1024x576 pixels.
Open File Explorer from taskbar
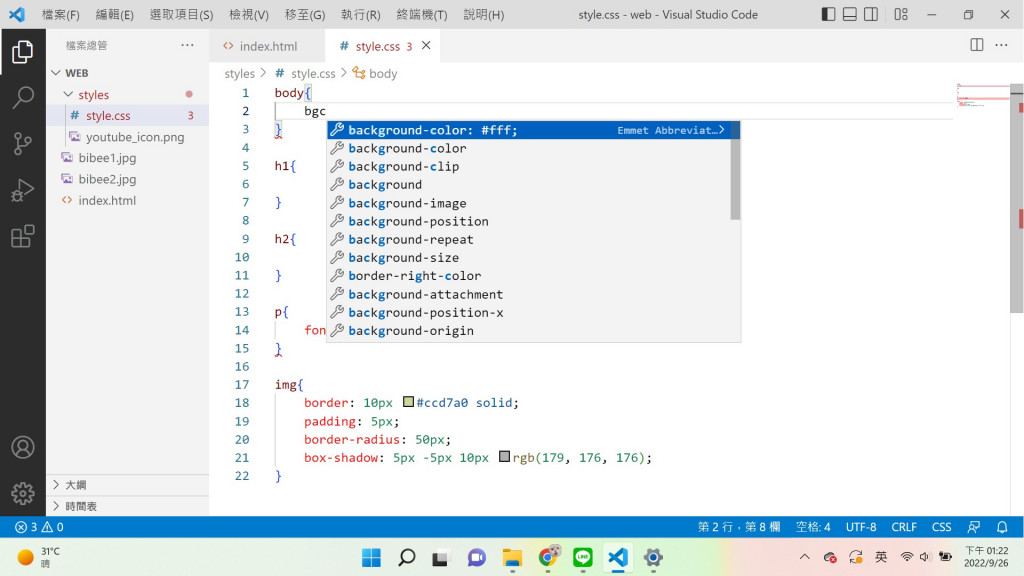[x=512, y=558]
